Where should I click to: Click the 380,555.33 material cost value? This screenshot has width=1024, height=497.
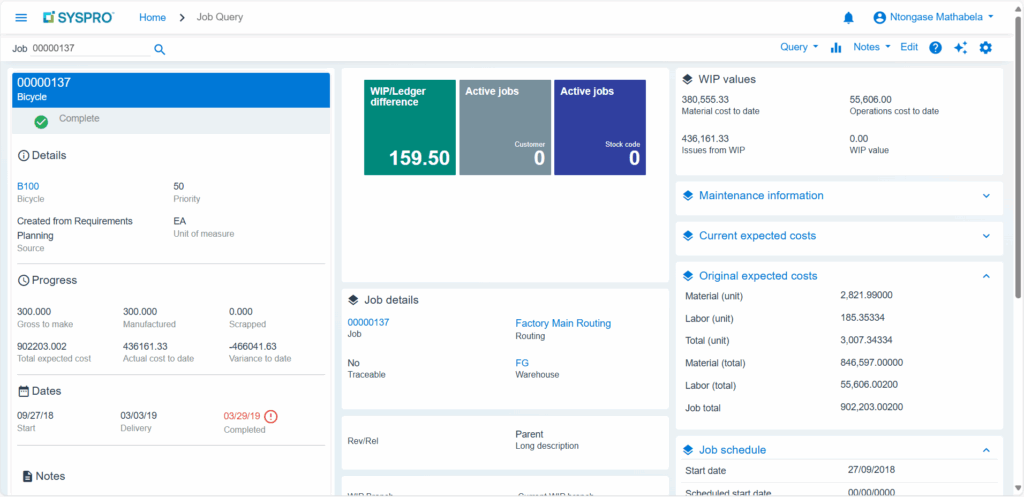coord(705,99)
